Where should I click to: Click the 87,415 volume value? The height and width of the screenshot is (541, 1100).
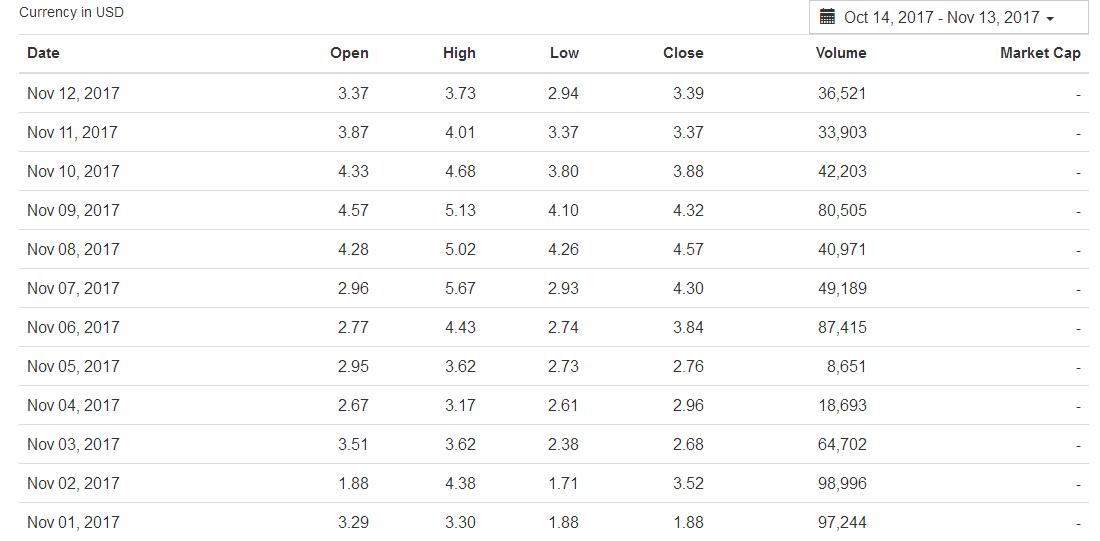(x=842, y=327)
